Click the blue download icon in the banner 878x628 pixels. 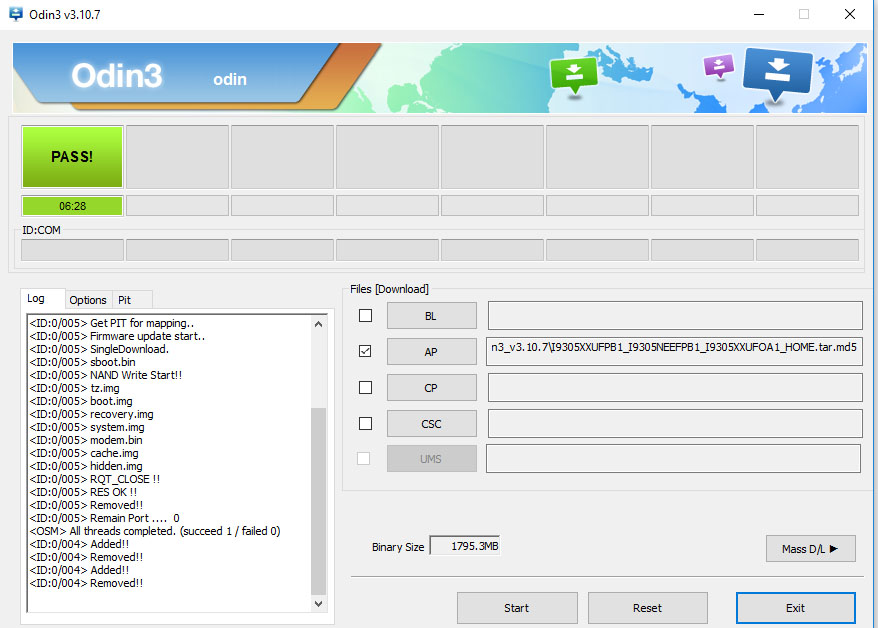778,73
